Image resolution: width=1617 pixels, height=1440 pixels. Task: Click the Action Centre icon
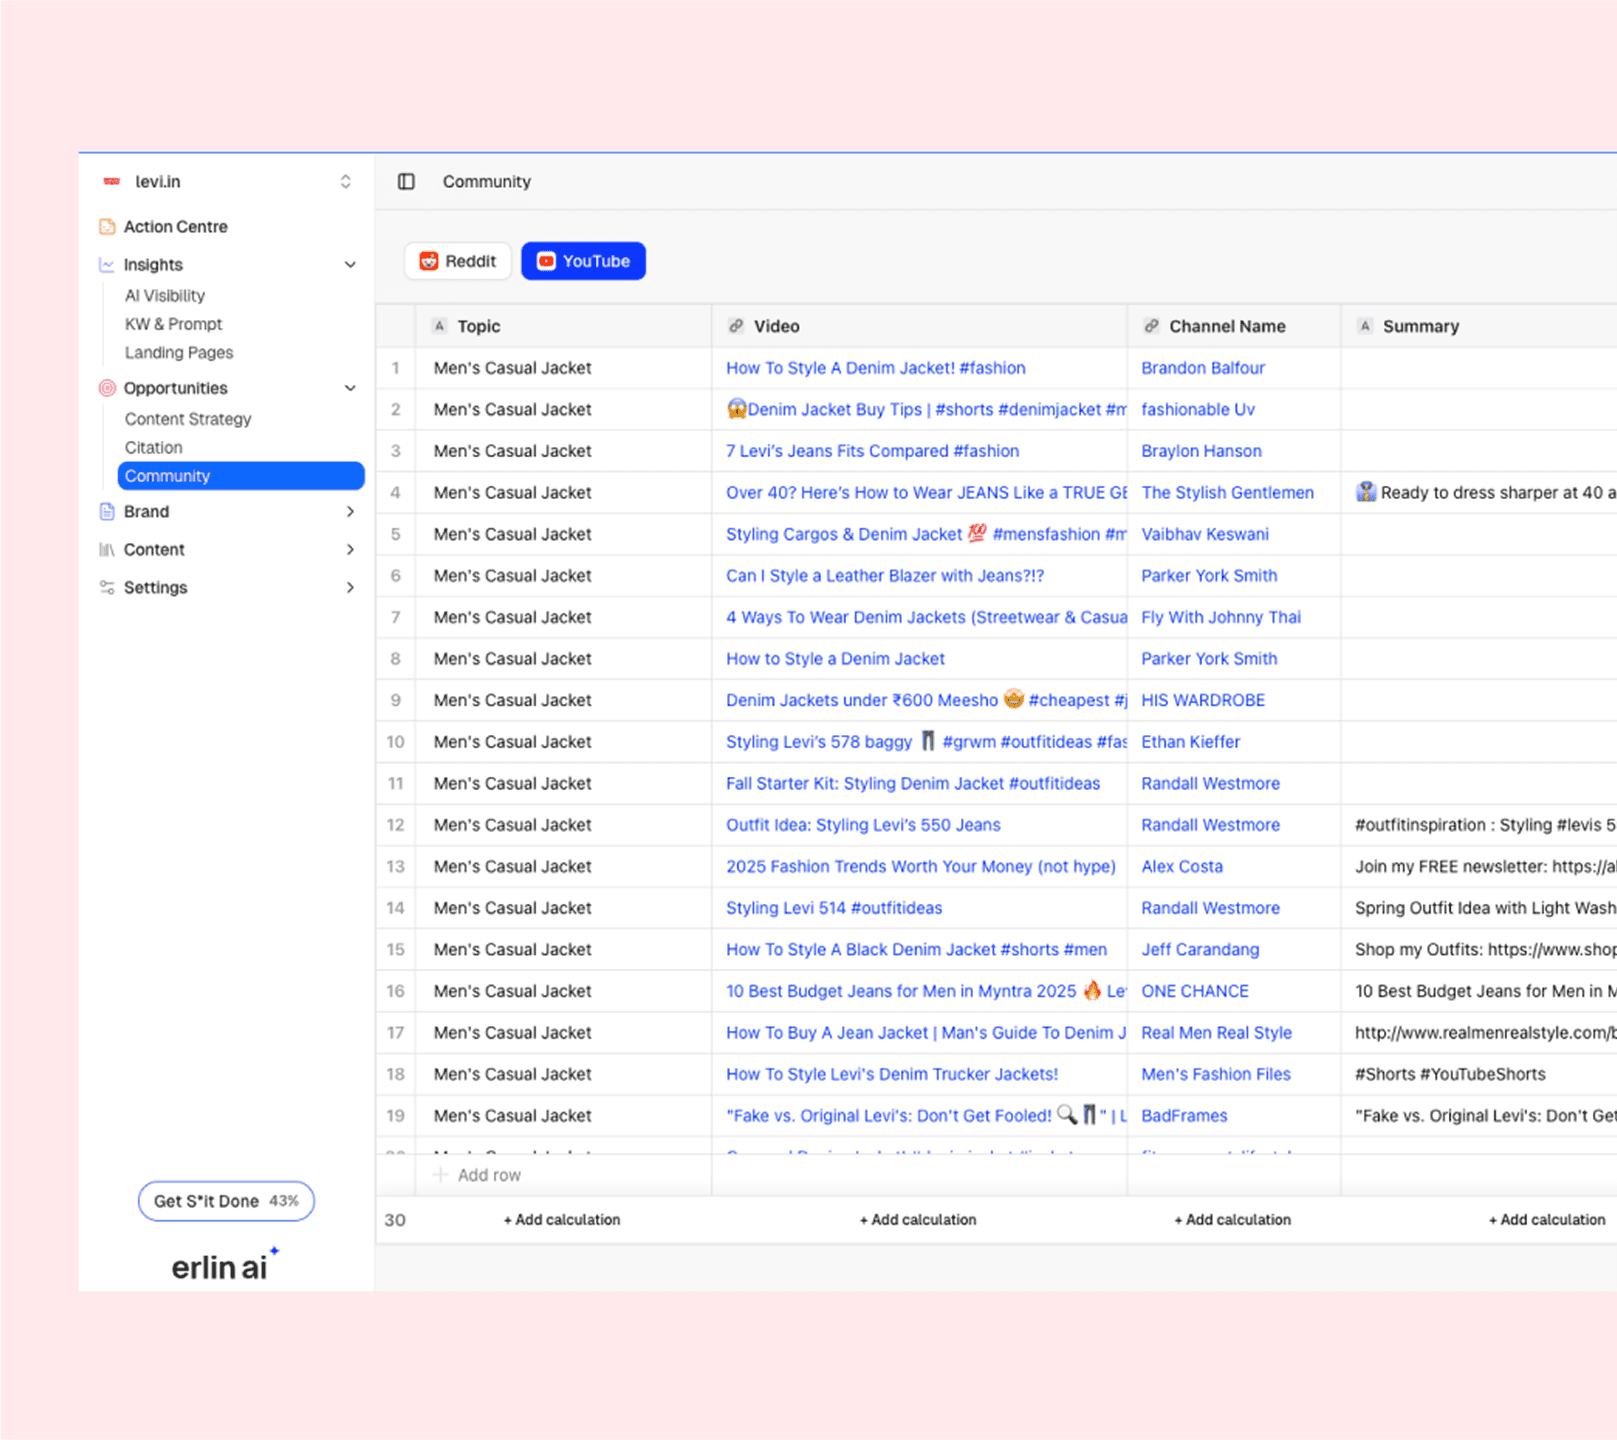click(x=107, y=227)
